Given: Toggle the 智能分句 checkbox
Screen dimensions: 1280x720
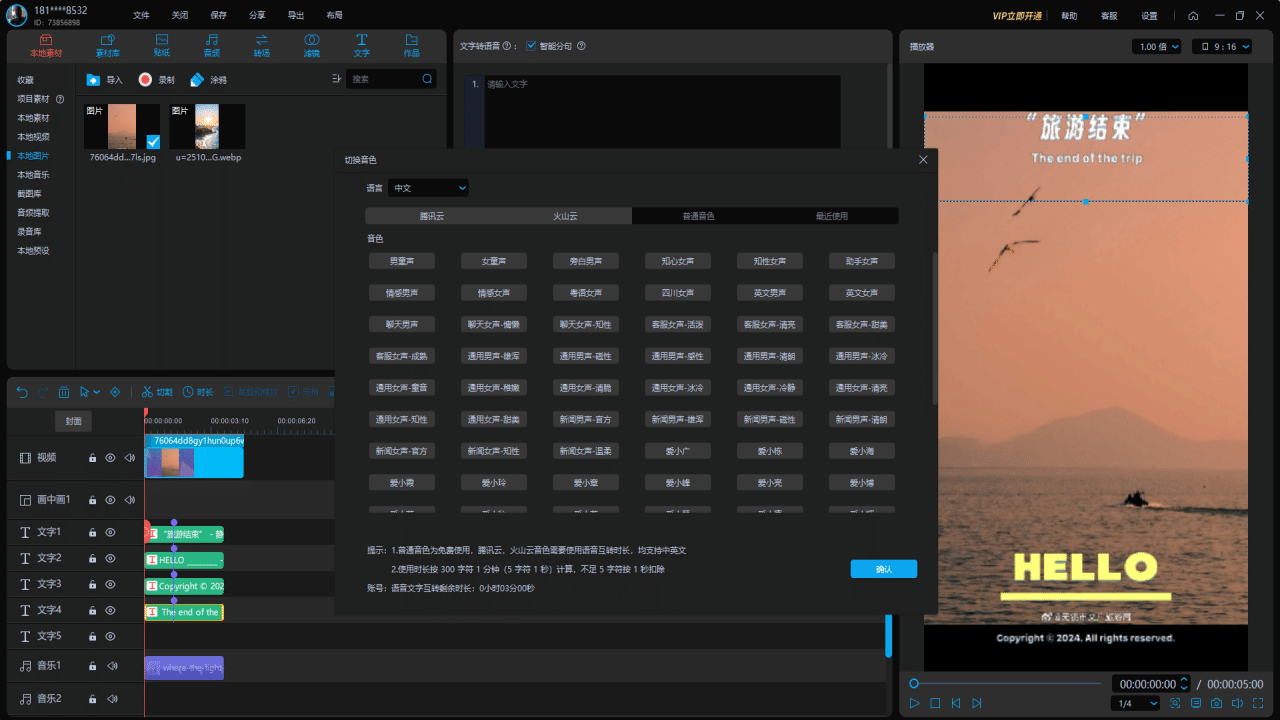Looking at the screenshot, I should [x=531, y=46].
